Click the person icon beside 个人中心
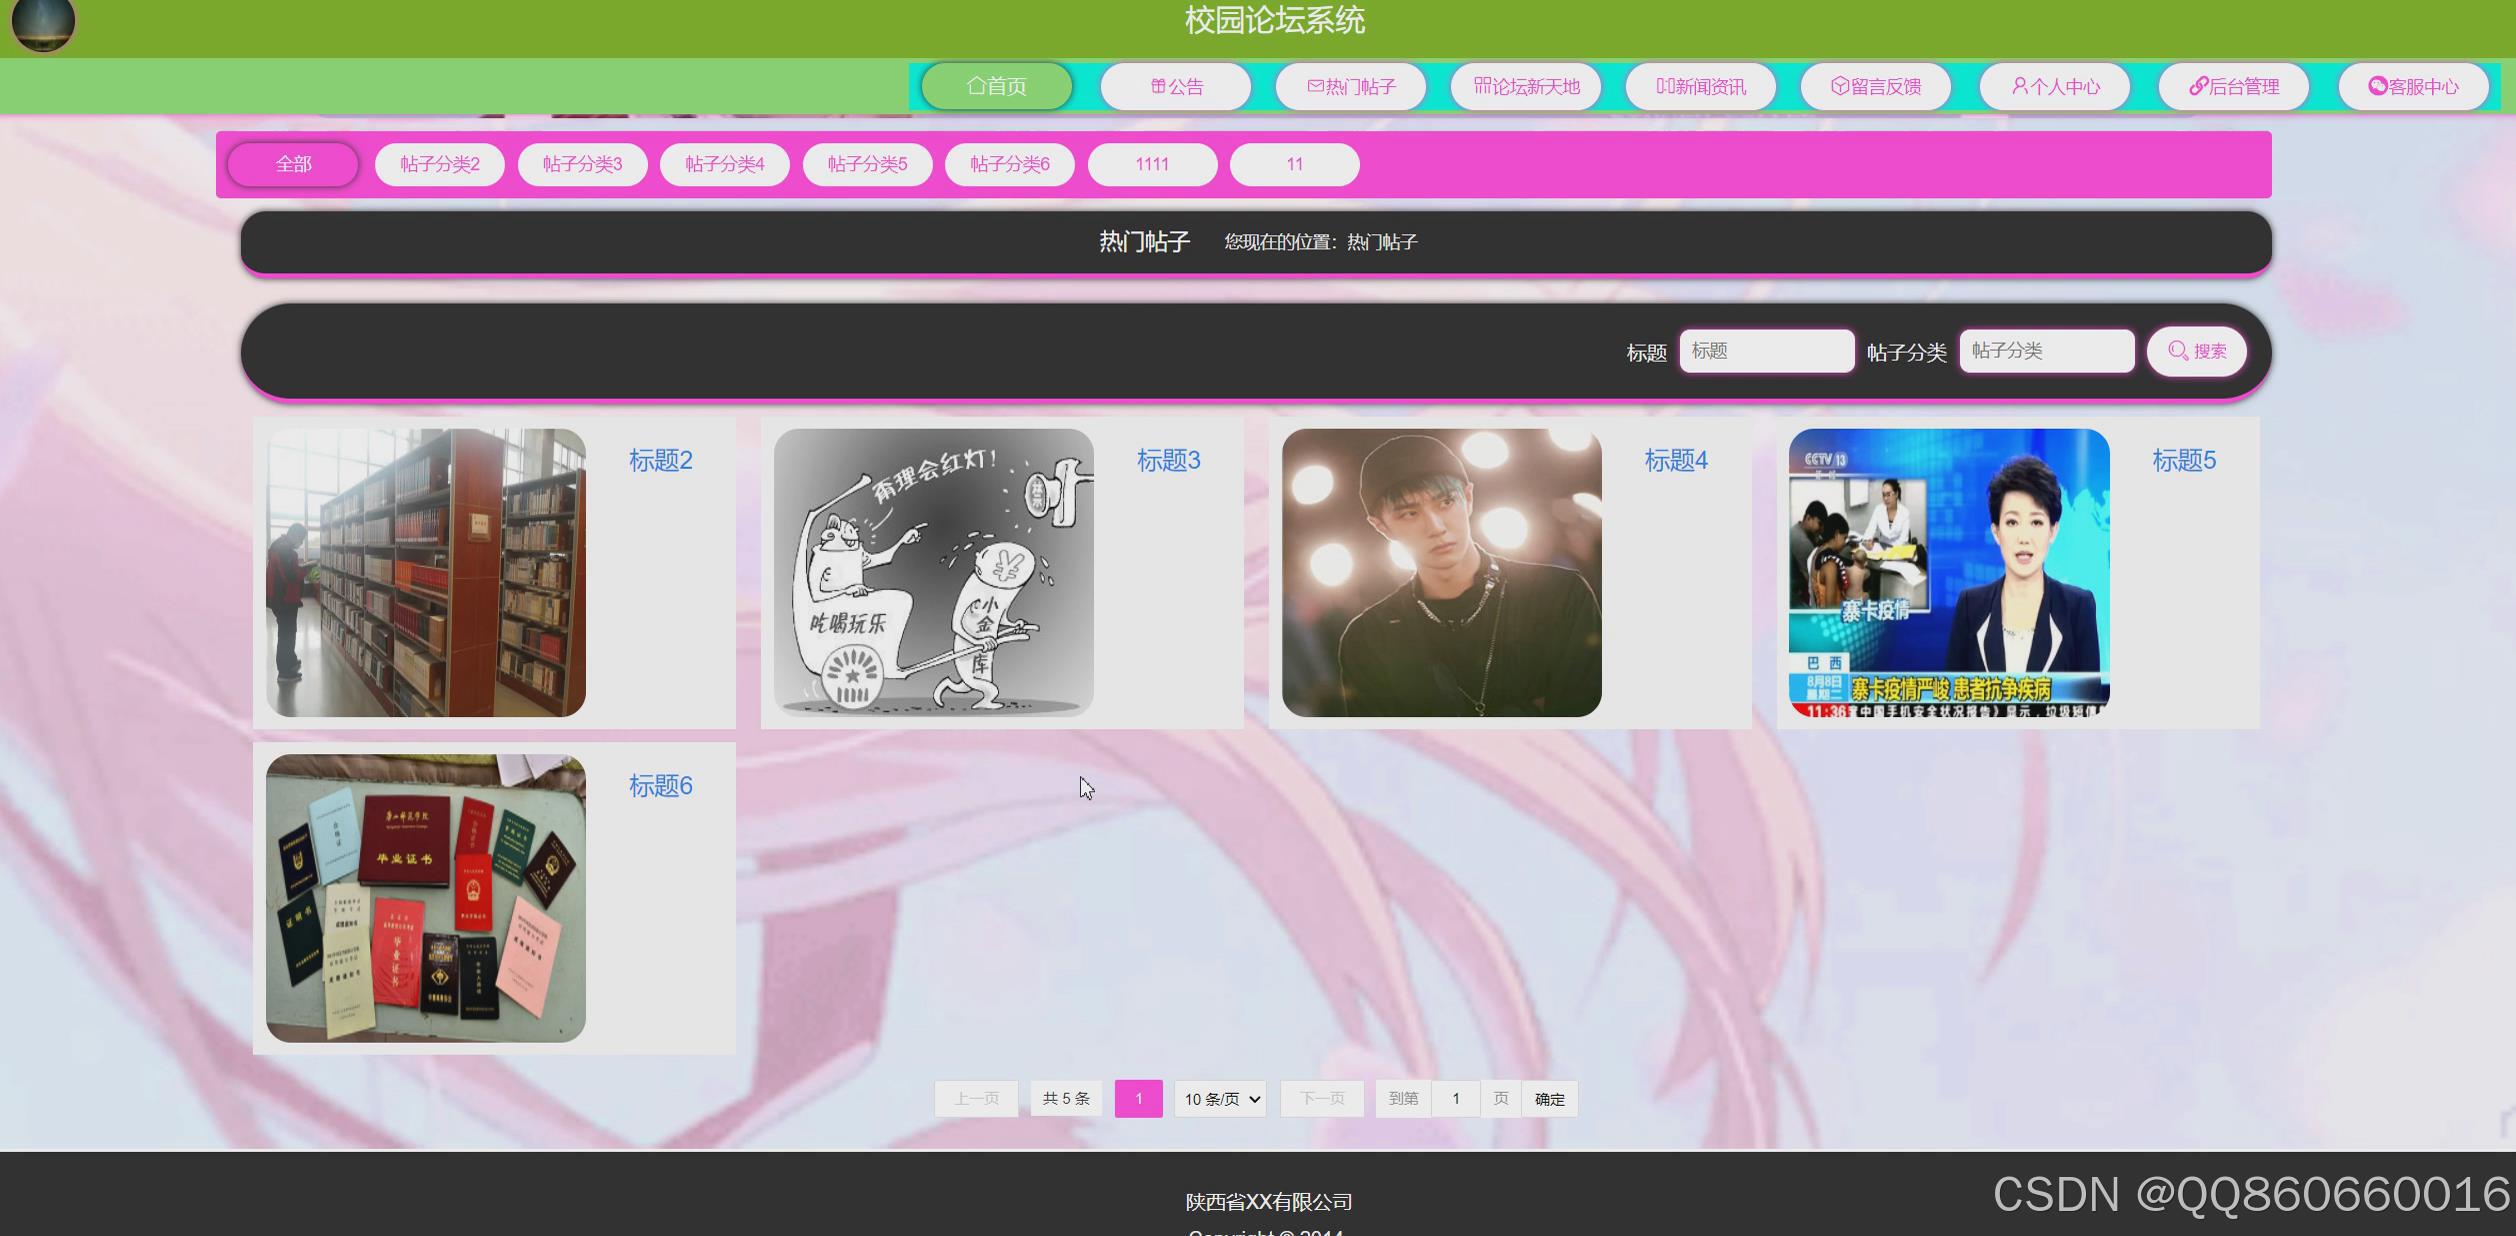Screen dimensions: 2516x1236 2020,86
